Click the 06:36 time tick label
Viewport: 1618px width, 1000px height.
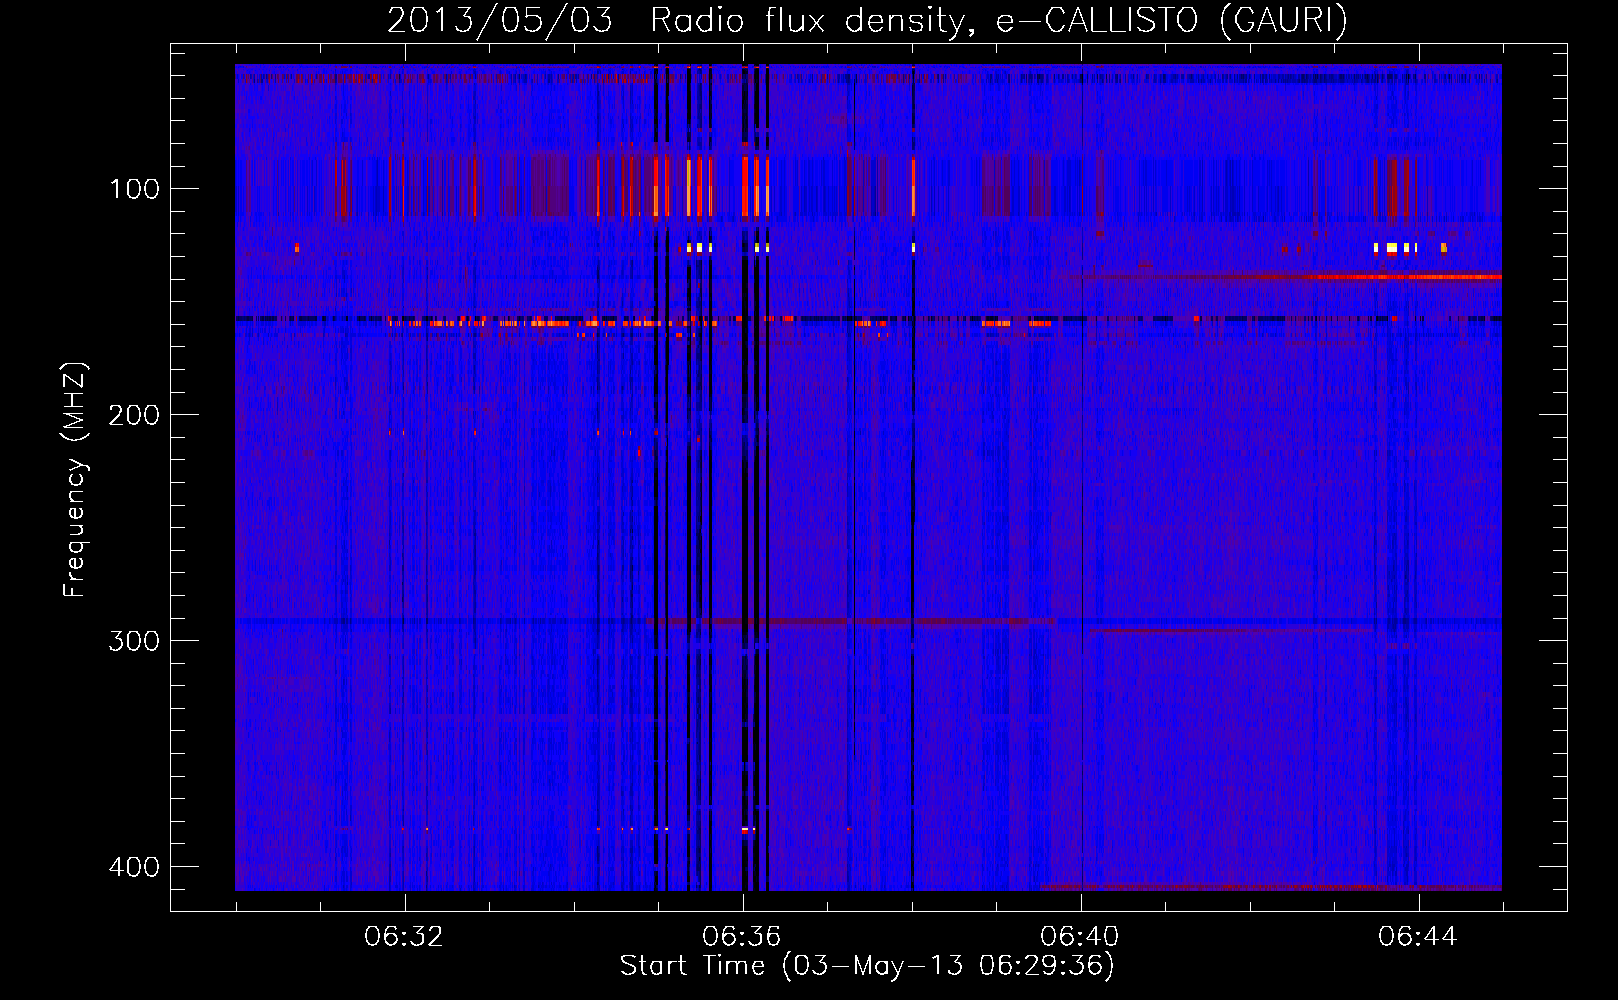click(742, 937)
